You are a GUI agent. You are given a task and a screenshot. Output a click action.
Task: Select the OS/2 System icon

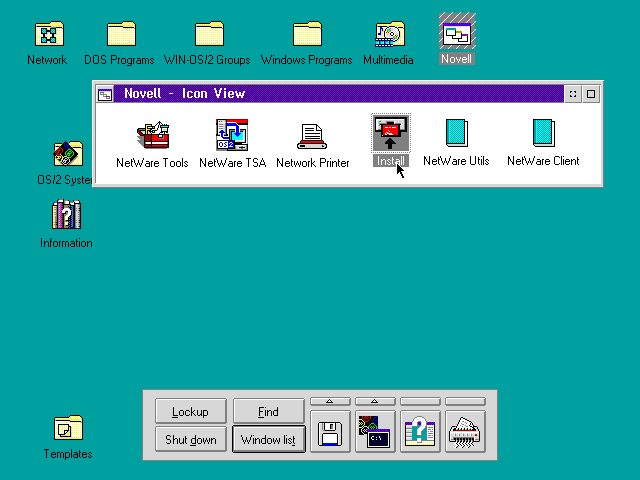click(68, 154)
